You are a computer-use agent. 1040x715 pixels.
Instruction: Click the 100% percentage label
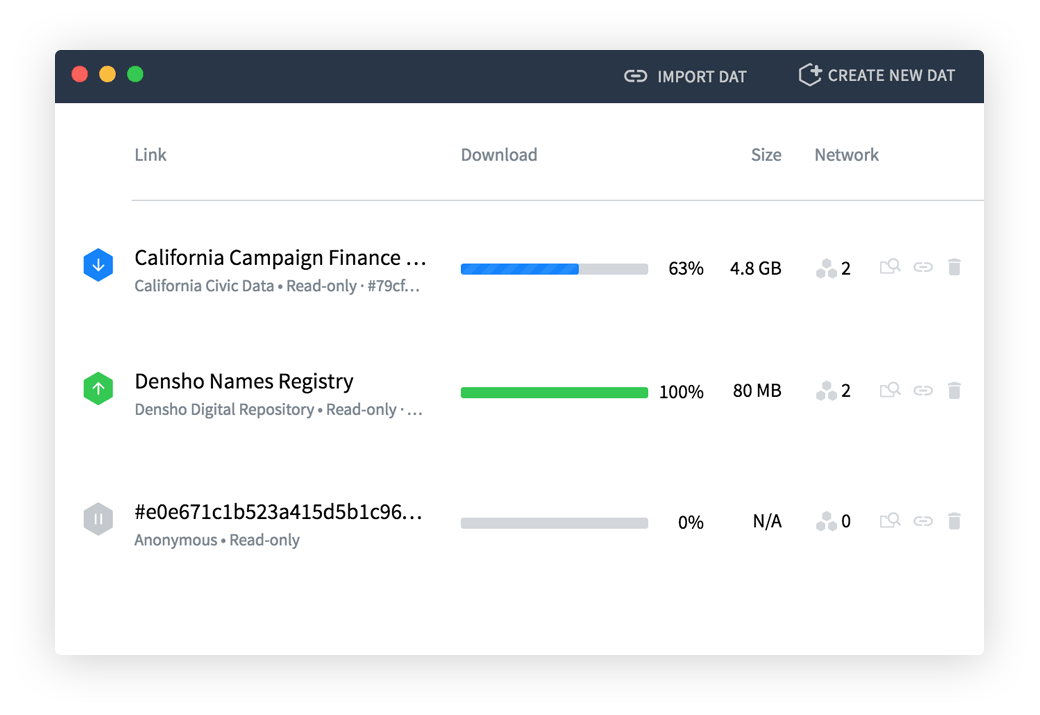coord(681,392)
